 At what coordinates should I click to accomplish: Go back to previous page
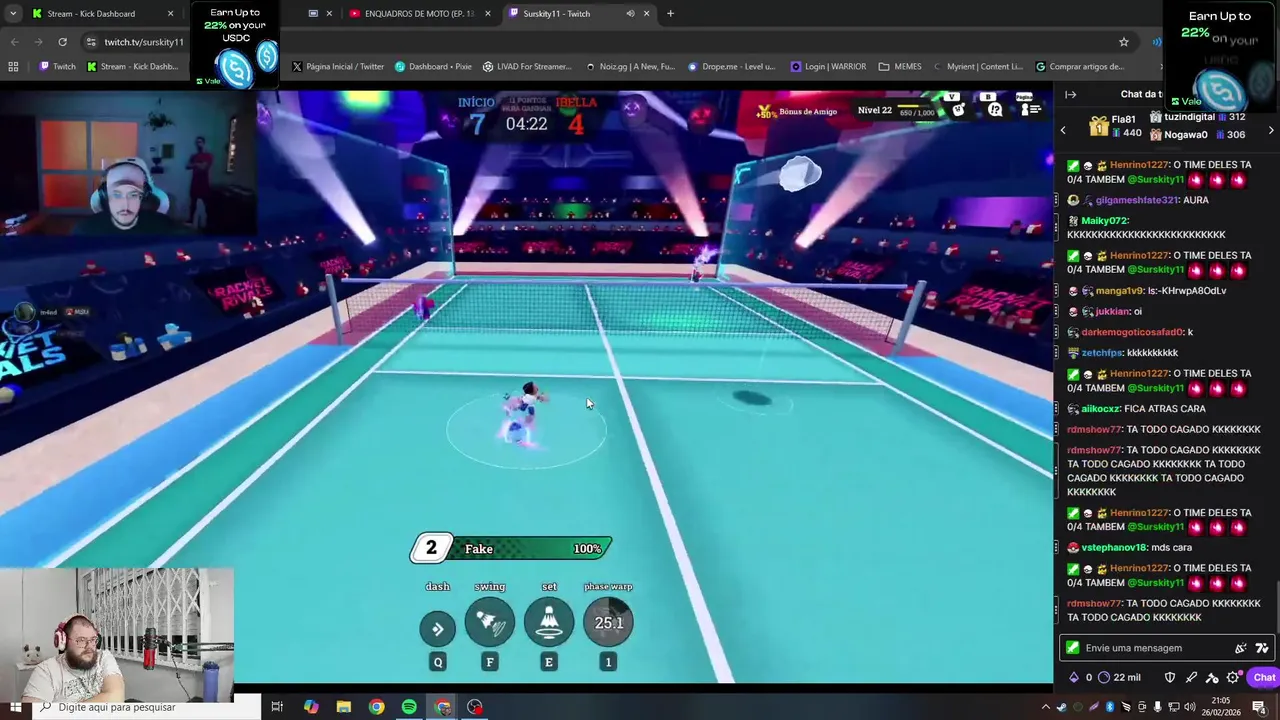[14, 42]
